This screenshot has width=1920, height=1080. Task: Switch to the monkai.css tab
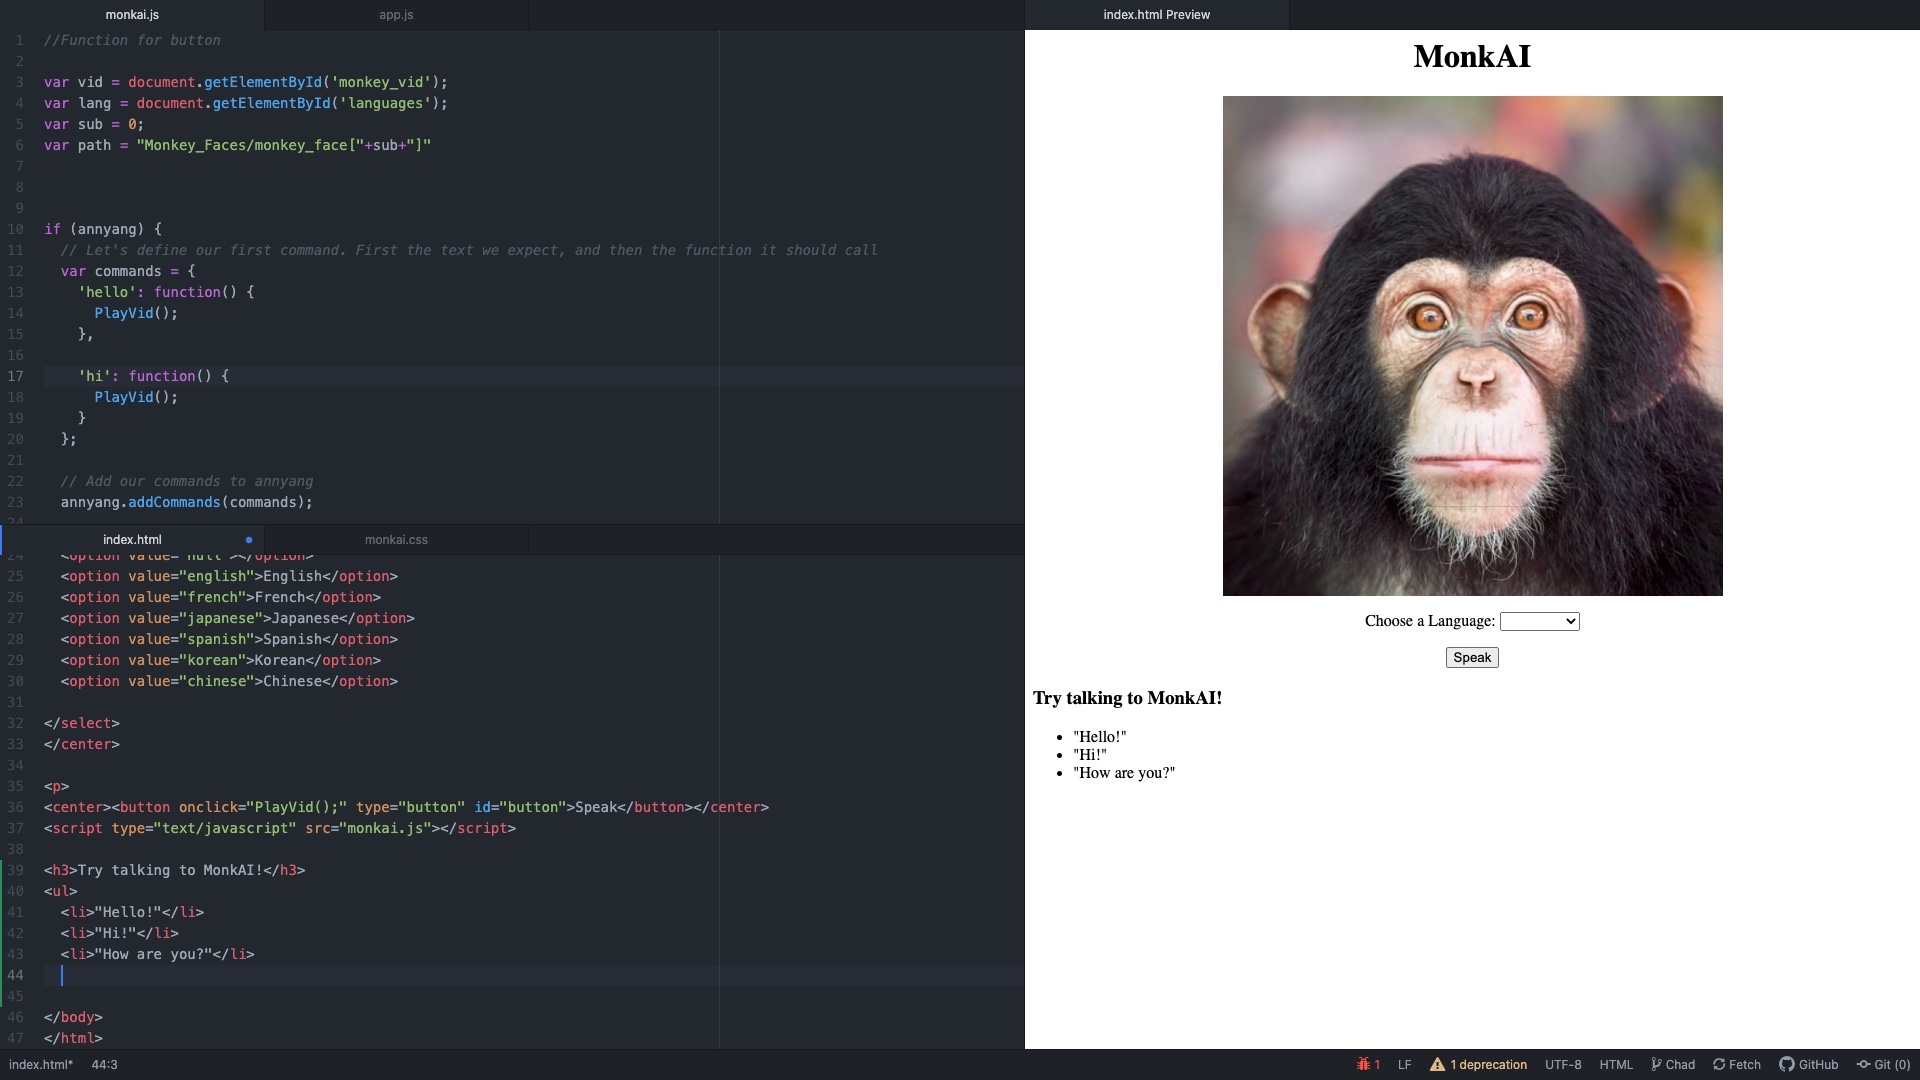pyautogui.click(x=396, y=540)
